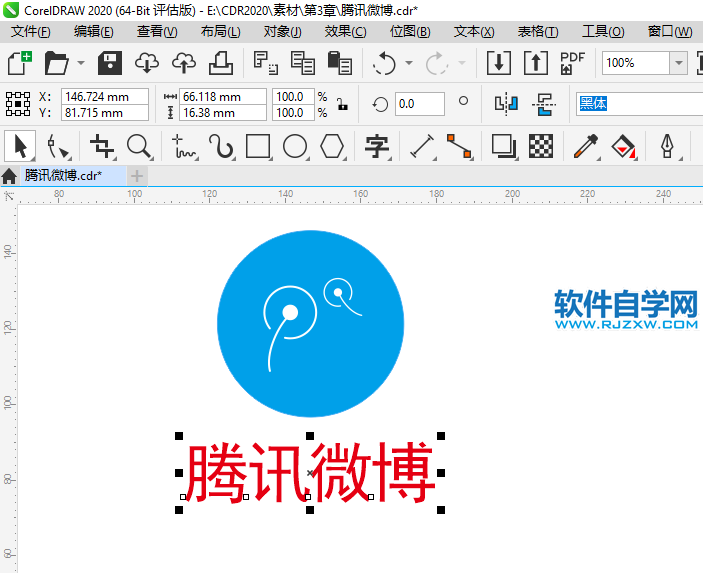703x573 pixels.
Task: Click the cloud download icon
Action: tap(147, 63)
